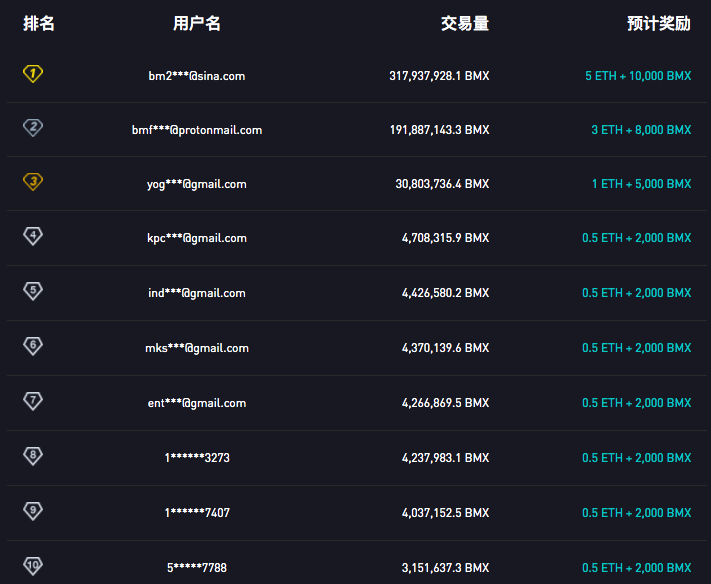The image size is (711, 584).
Task: Click the rank 6 diamond badge
Action: coord(33,346)
